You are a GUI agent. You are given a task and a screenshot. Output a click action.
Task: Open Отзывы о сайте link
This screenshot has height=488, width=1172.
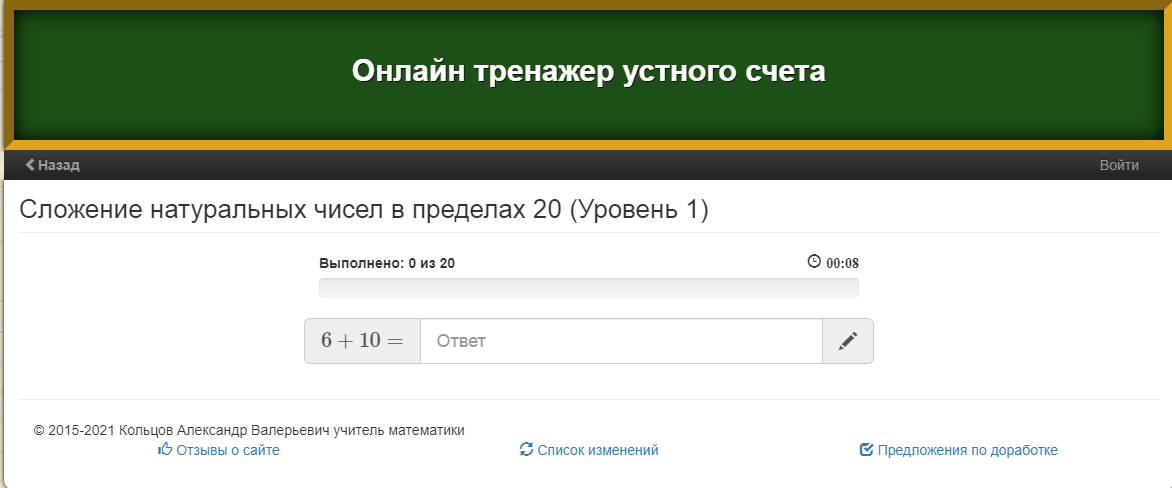coord(219,450)
